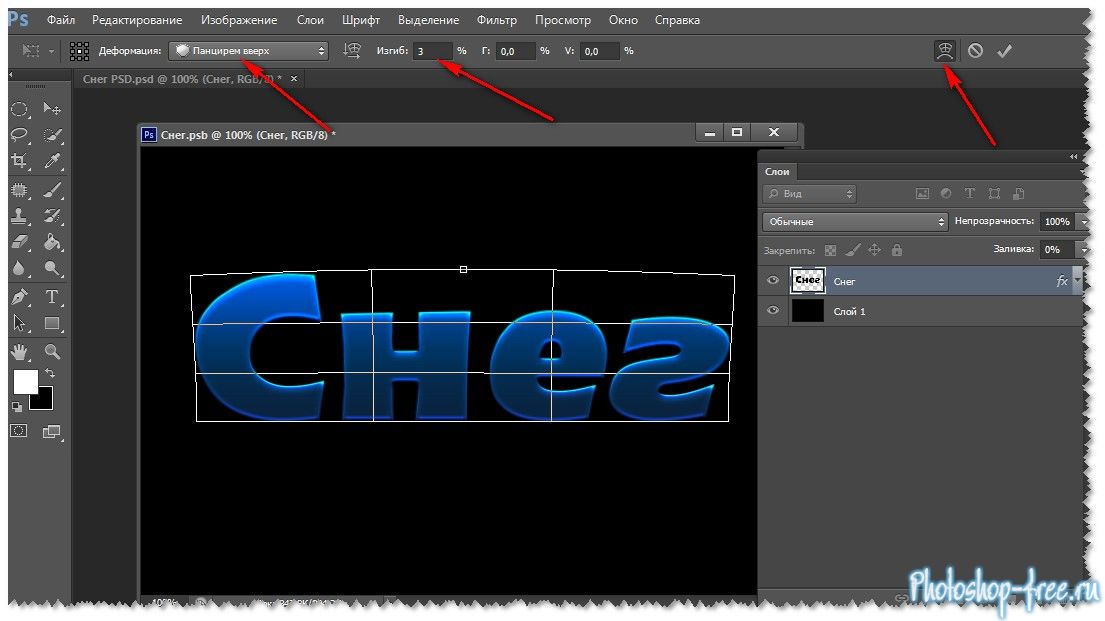Open the Деформация warp style dropdown
The image size is (1105, 621).
(x=248, y=51)
